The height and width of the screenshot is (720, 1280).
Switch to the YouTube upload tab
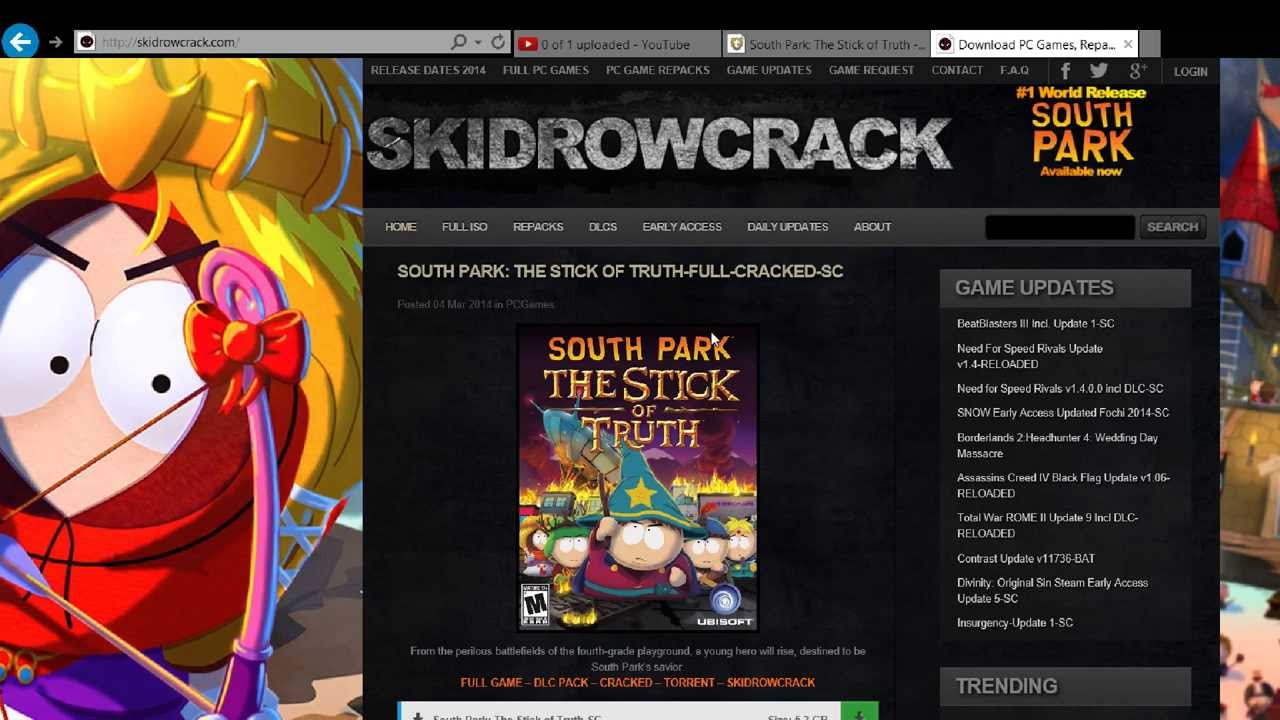click(x=616, y=44)
